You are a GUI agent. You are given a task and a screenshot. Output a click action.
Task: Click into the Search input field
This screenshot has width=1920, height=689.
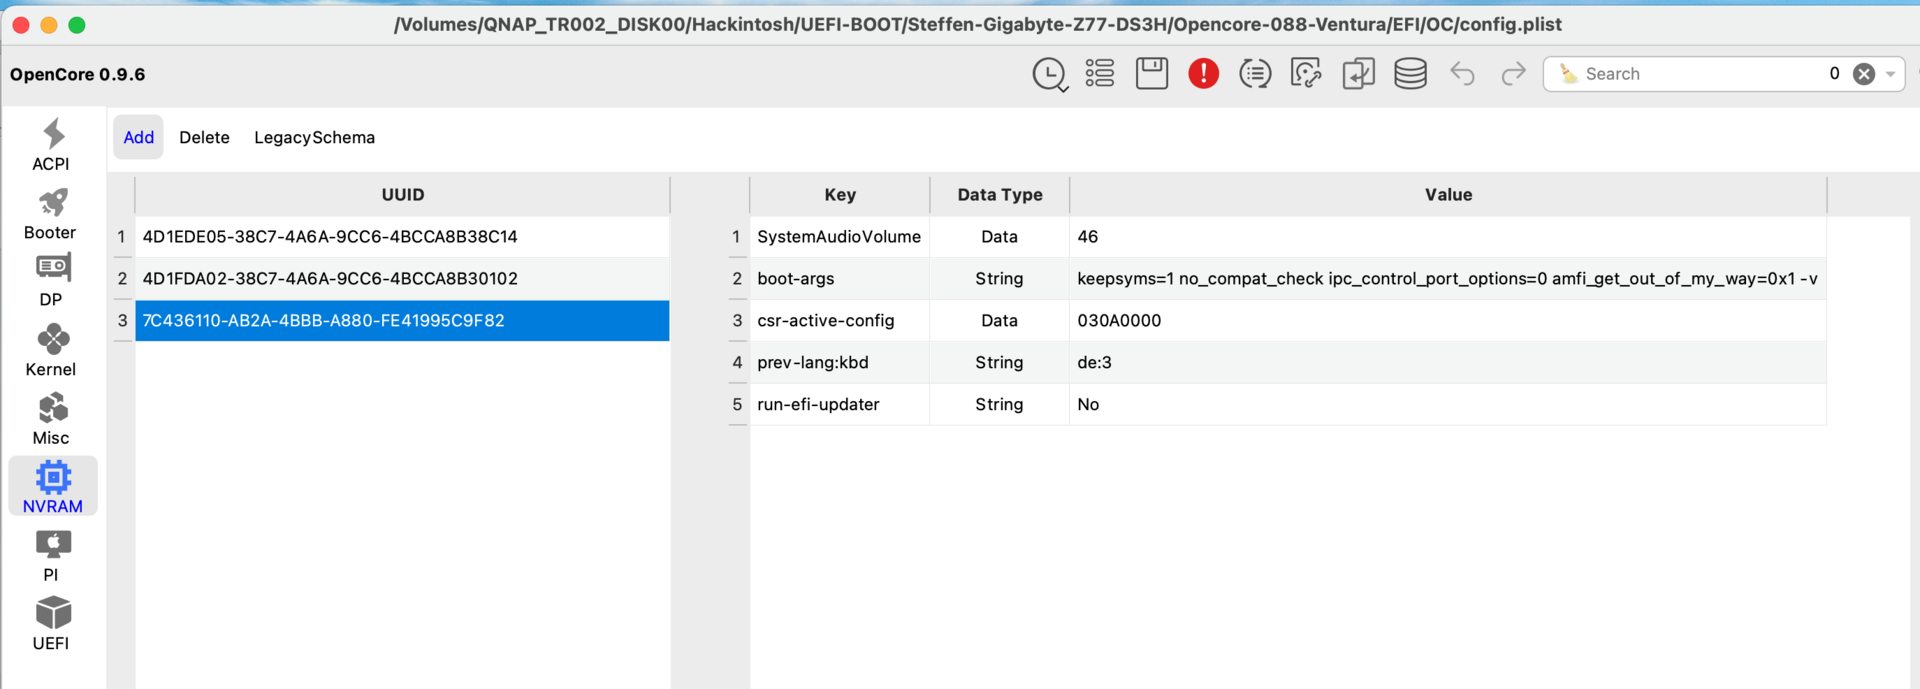tap(1700, 74)
